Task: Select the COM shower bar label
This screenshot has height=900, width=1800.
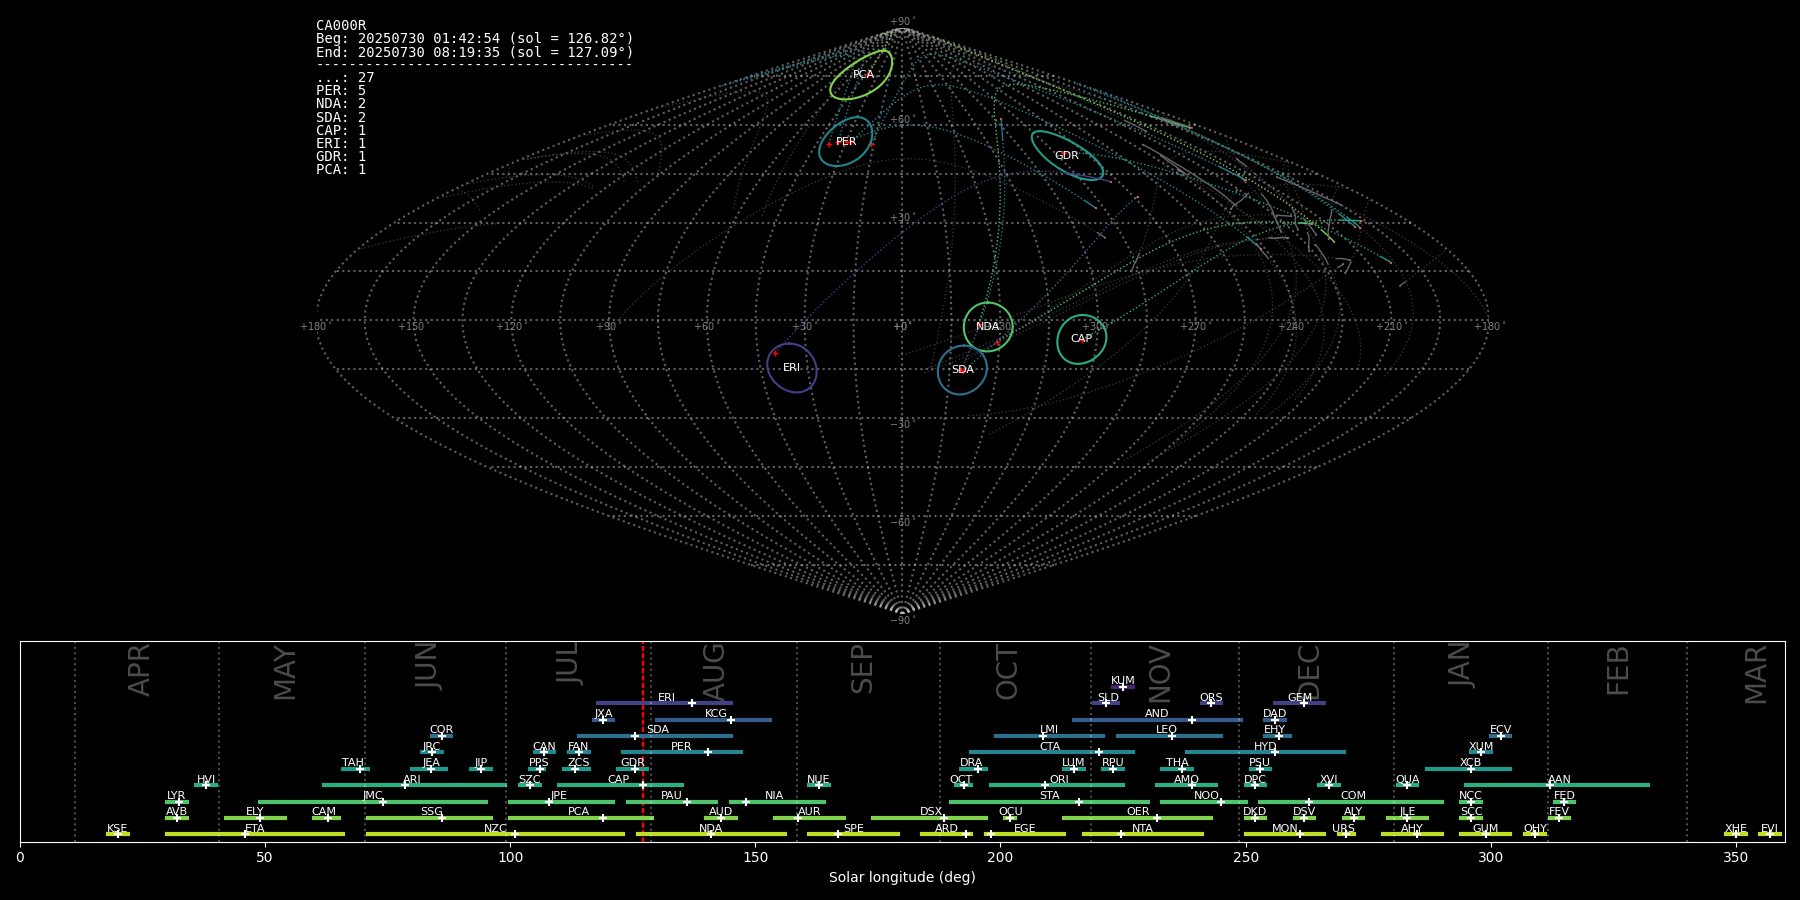Action: point(1354,796)
